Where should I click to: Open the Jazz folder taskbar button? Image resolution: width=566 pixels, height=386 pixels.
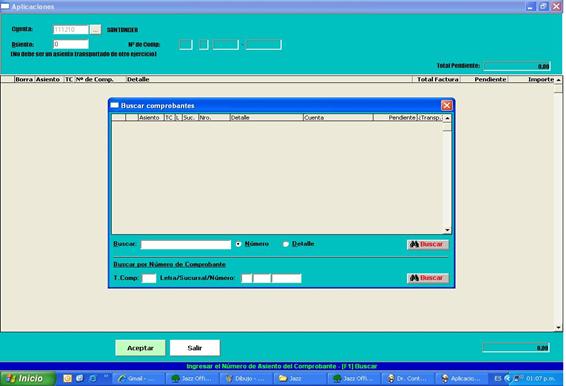click(300, 378)
